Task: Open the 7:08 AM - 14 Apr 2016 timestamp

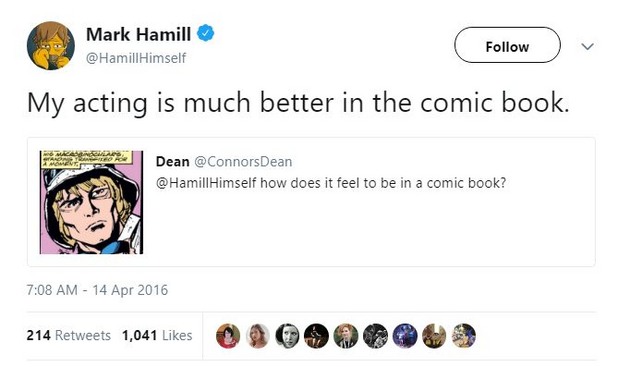Action: [97, 290]
